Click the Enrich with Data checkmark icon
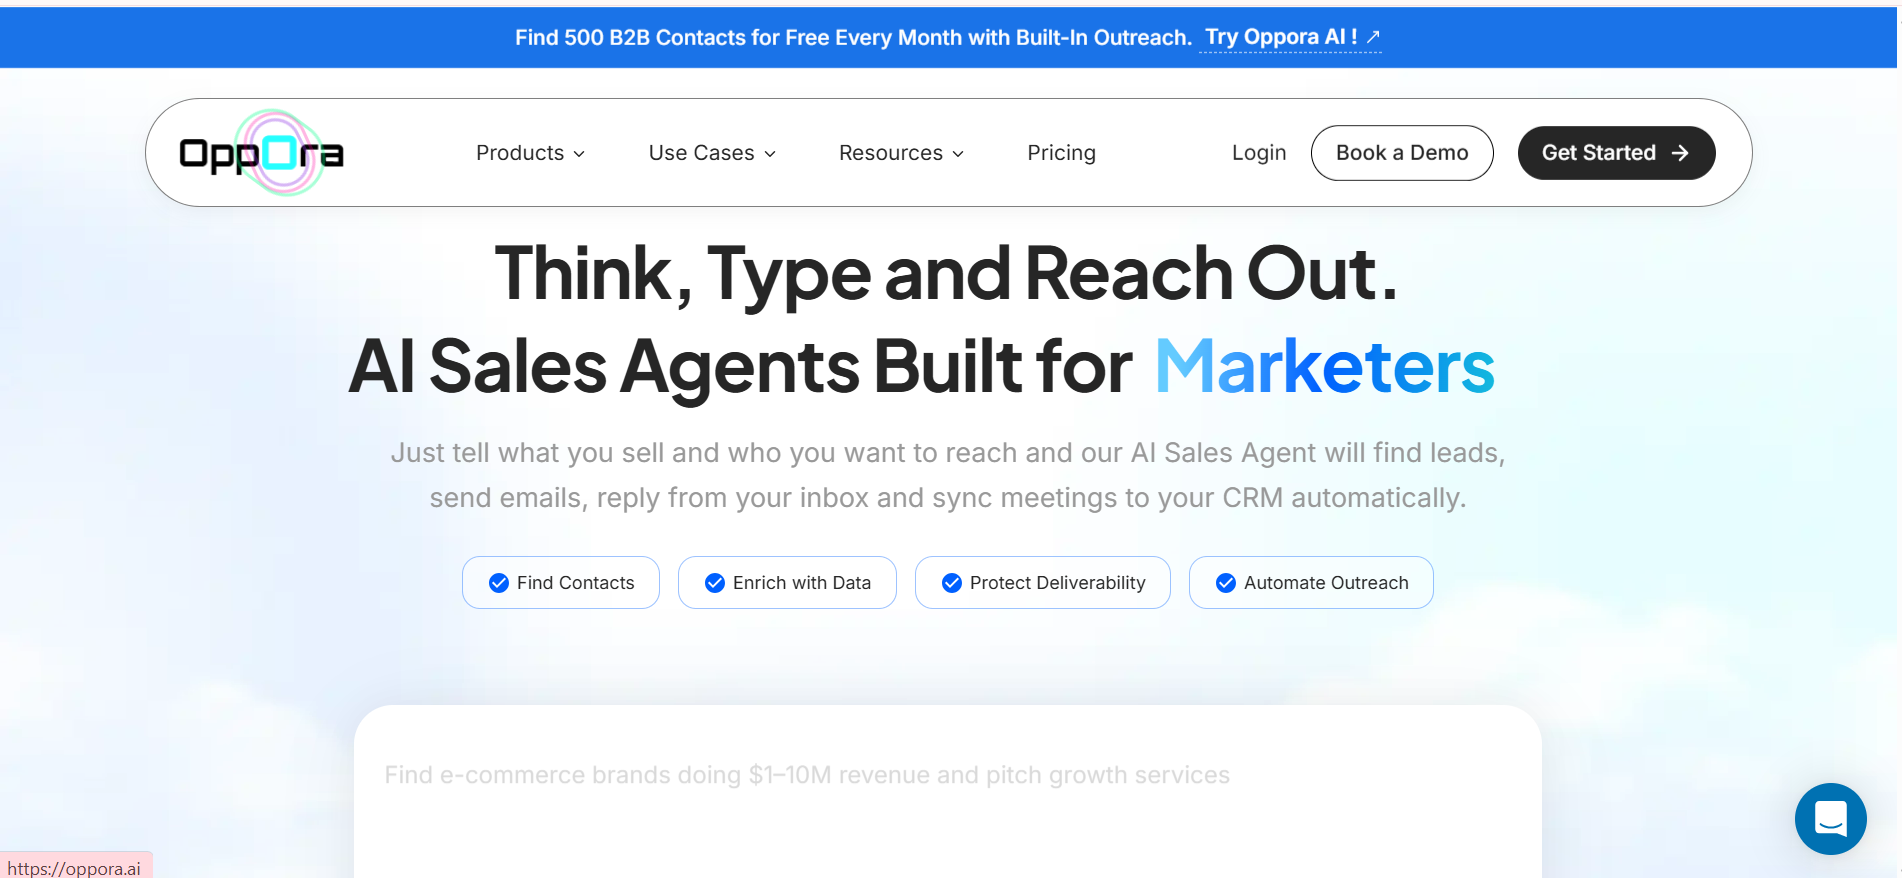The image size is (1902, 878). coord(715,583)
